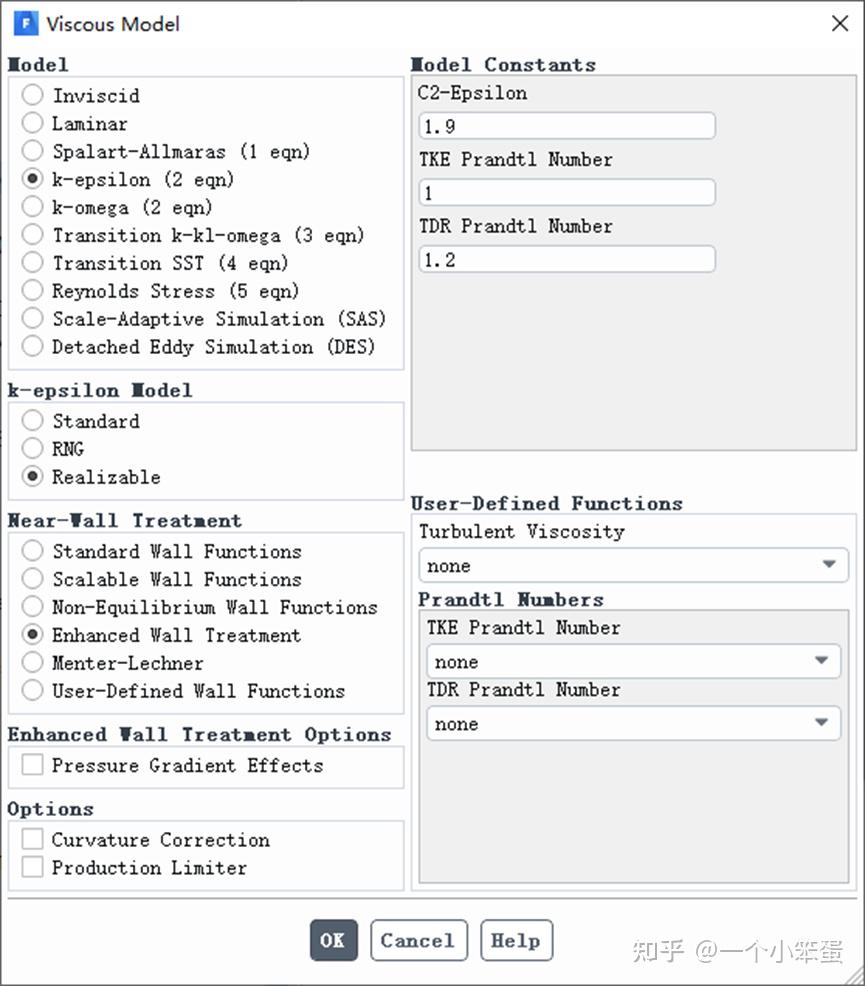Screen dimensions: 865x986
Task: Select the Laminar model
Action: (x=33, y=123)
